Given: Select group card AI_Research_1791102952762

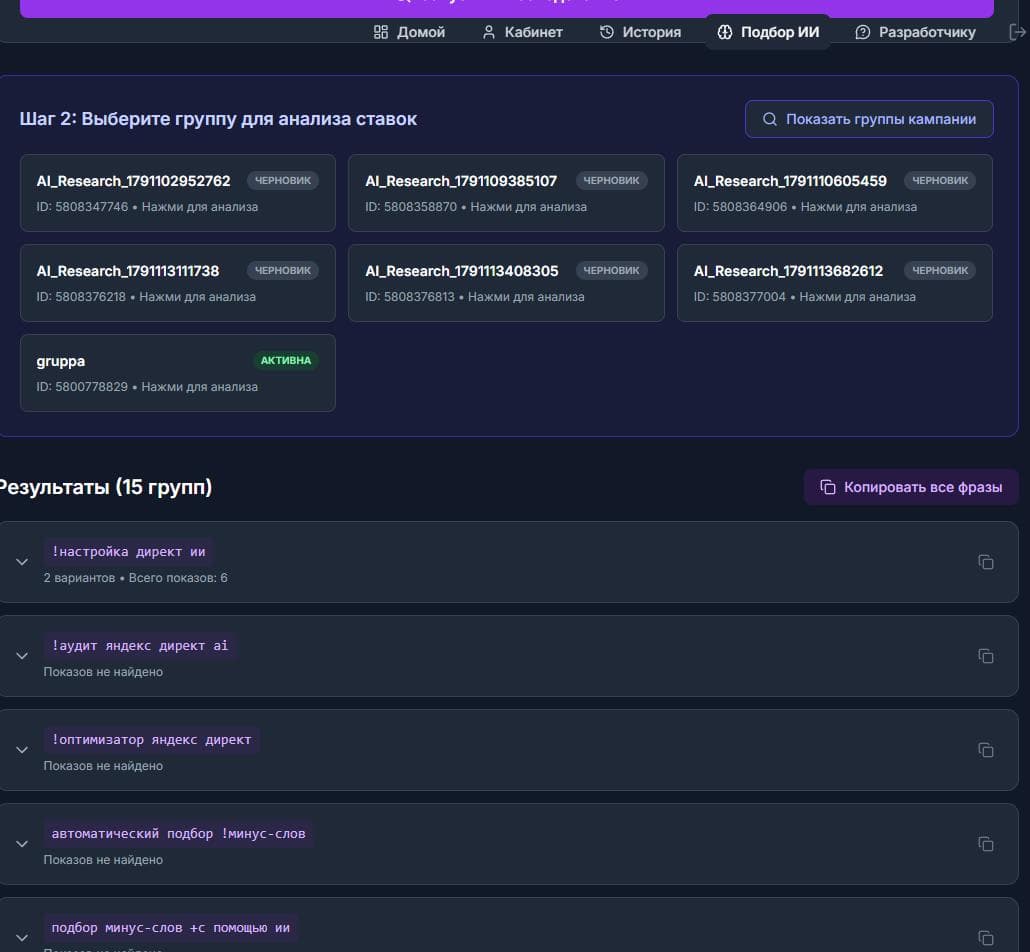Looking at the screenshot, I should point(177,193).
